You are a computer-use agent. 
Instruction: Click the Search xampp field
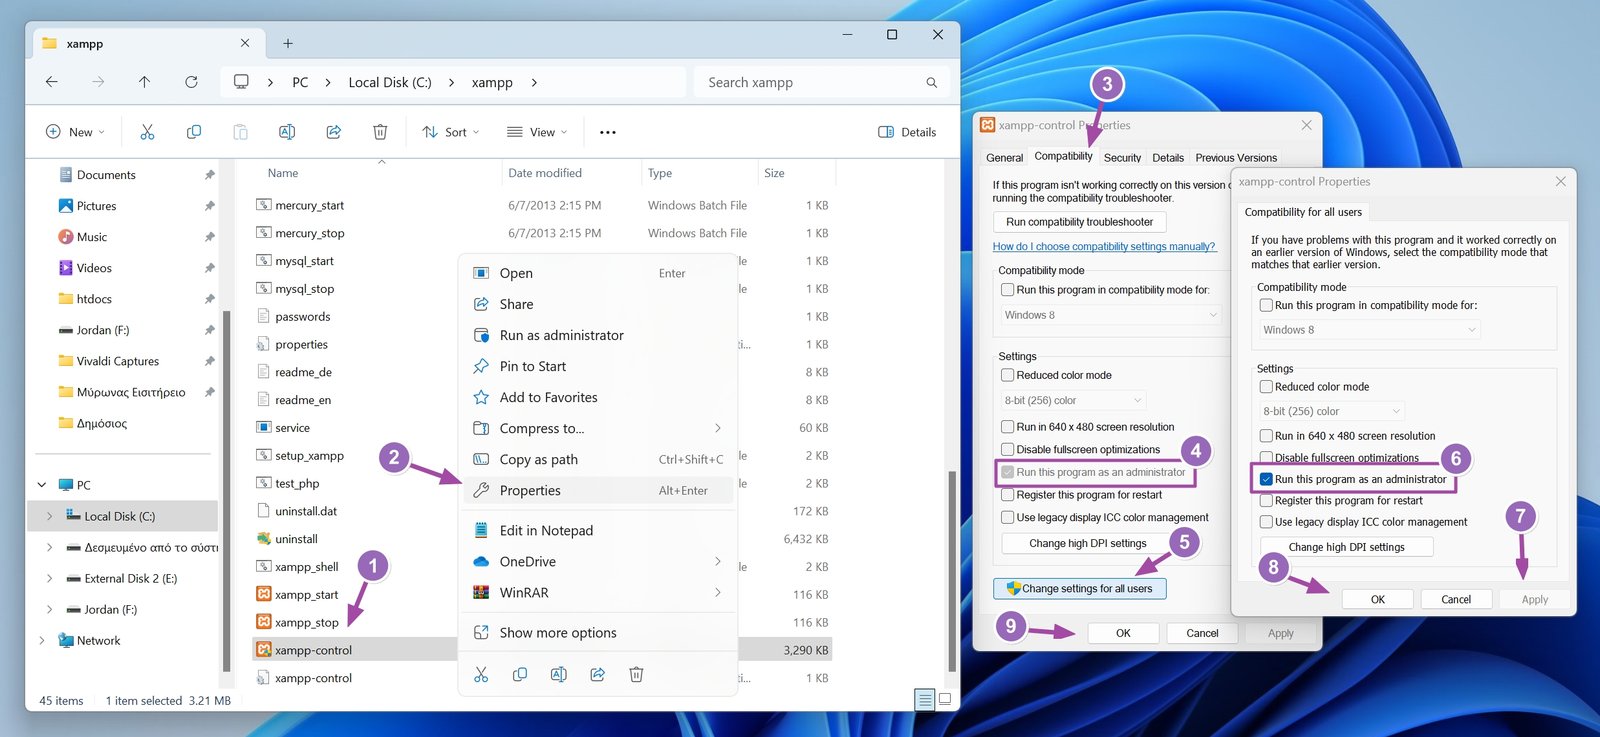point(820,82)
